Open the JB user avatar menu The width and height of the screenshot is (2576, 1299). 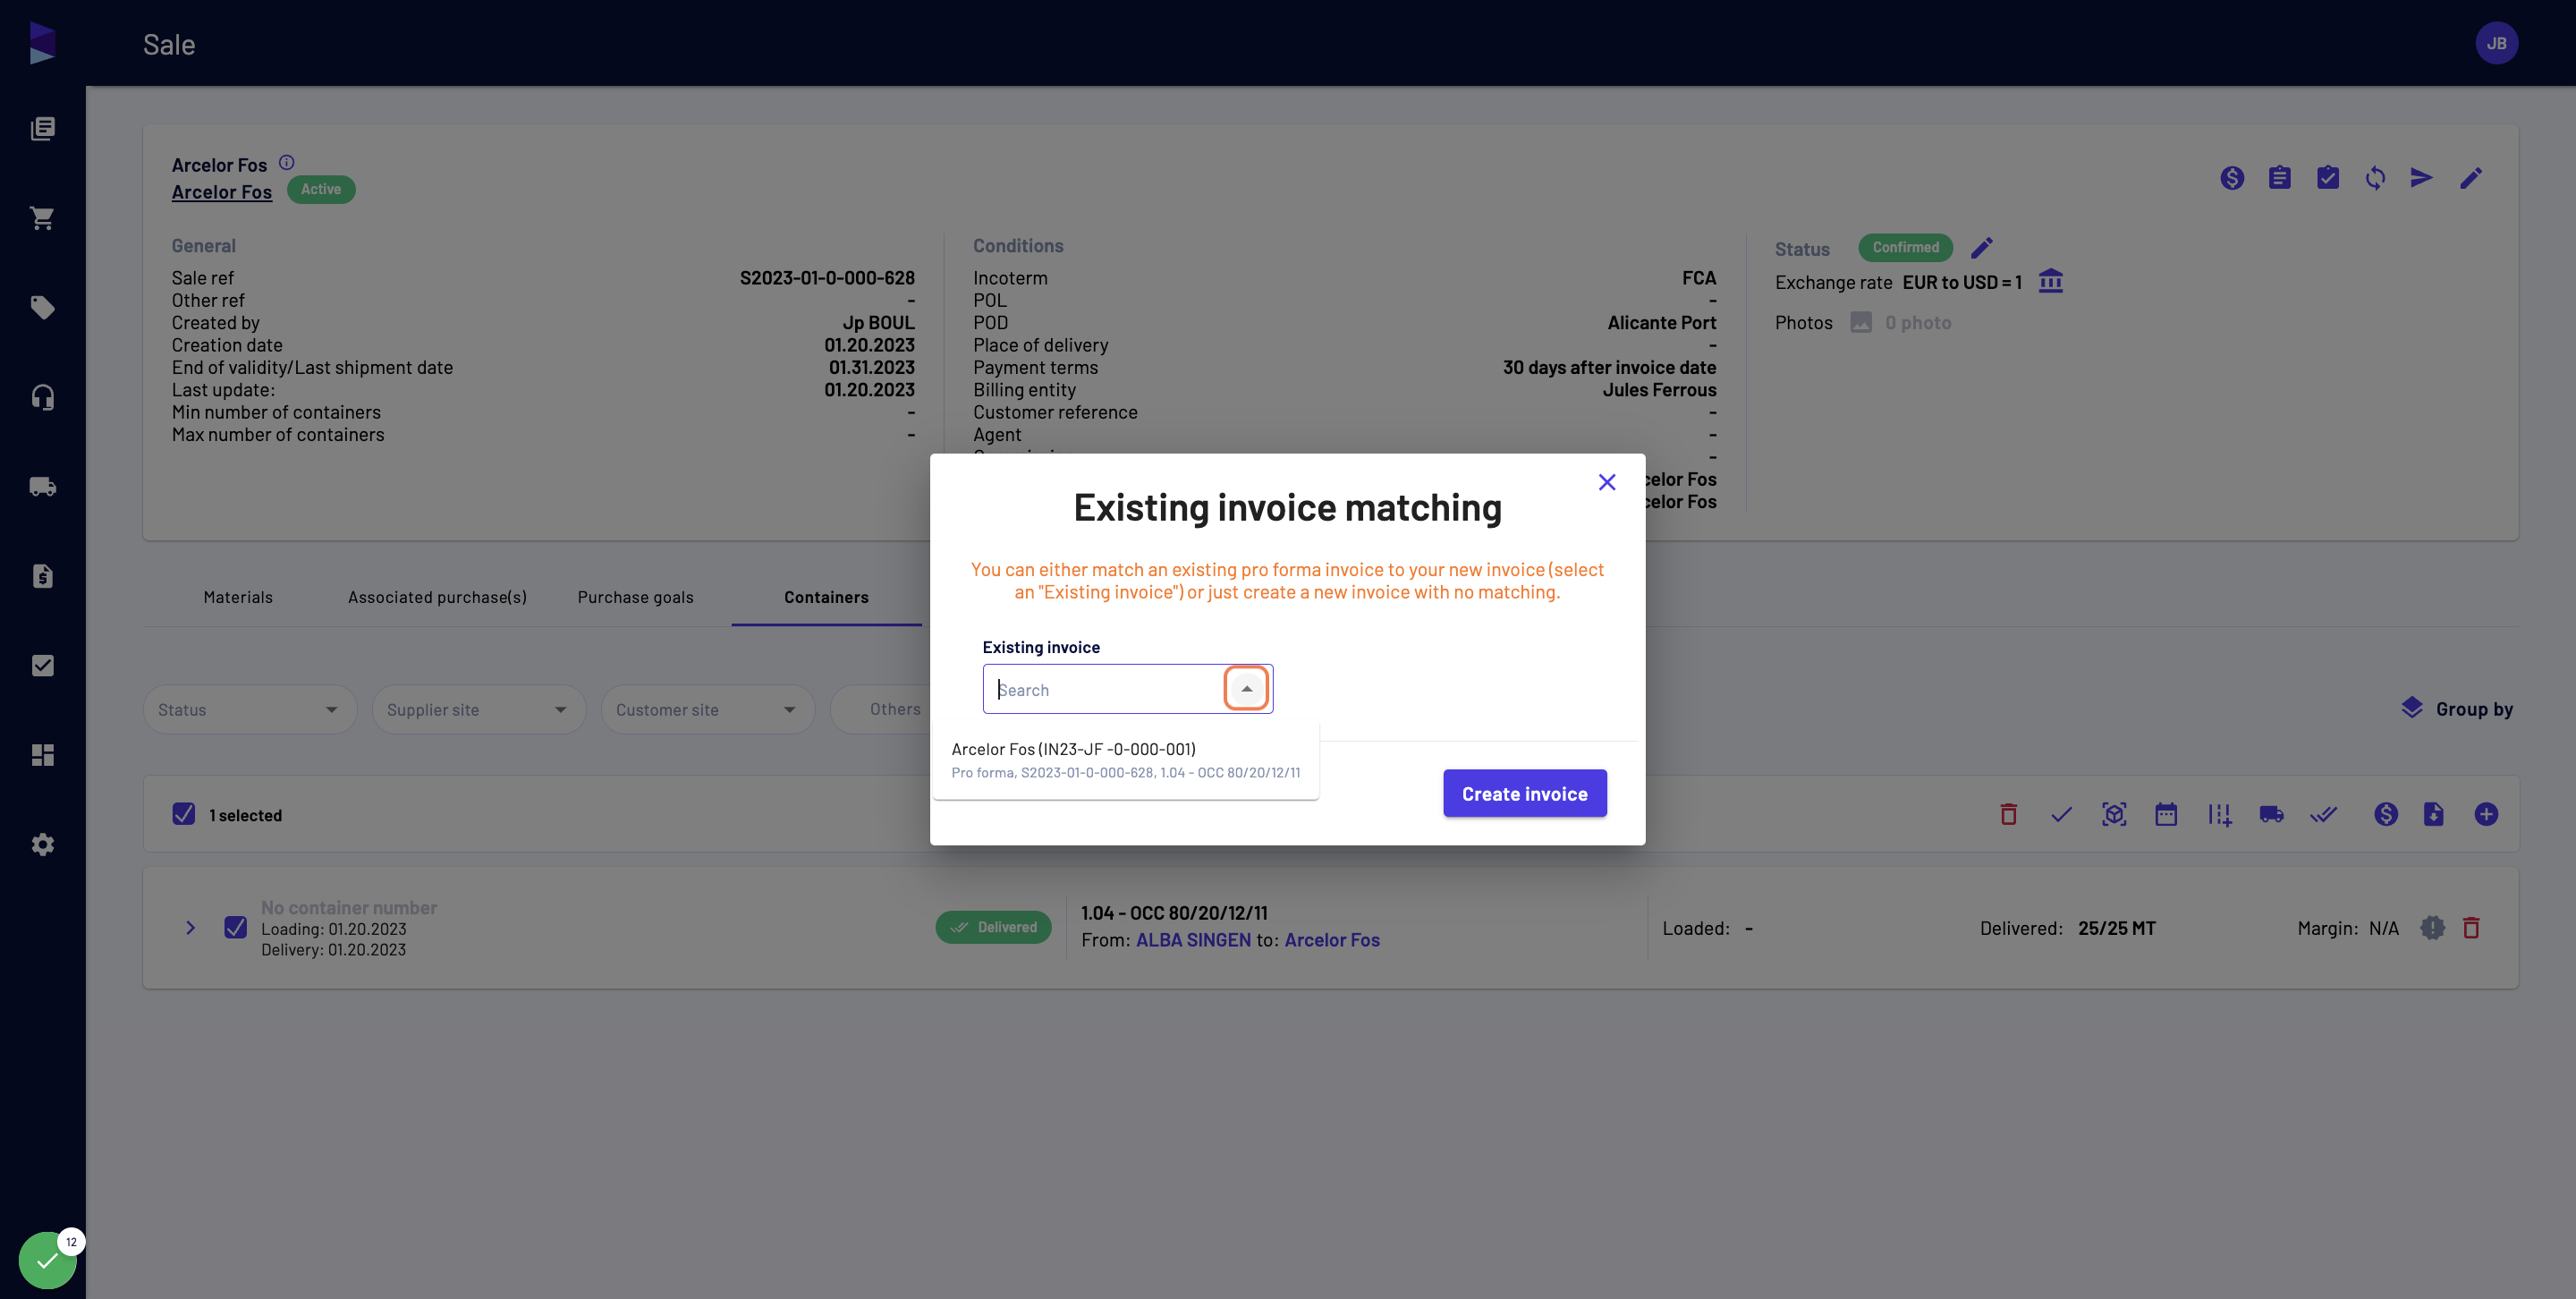point(2496,43)
